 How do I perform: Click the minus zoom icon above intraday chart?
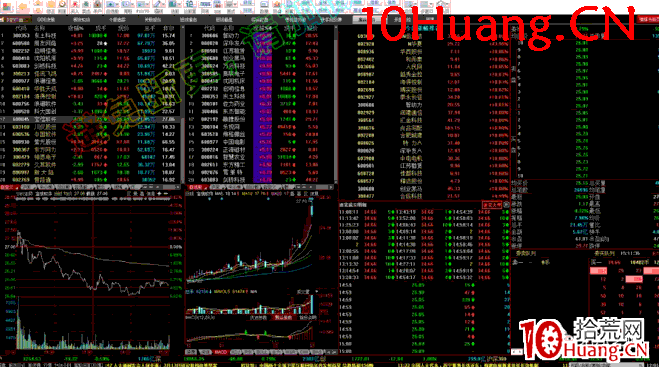point(166,194)
